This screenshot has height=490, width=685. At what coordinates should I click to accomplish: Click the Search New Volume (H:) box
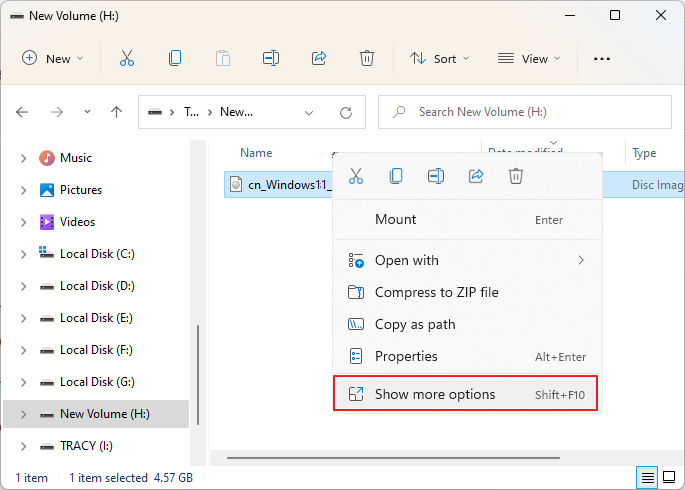click(x=525, y=112)
